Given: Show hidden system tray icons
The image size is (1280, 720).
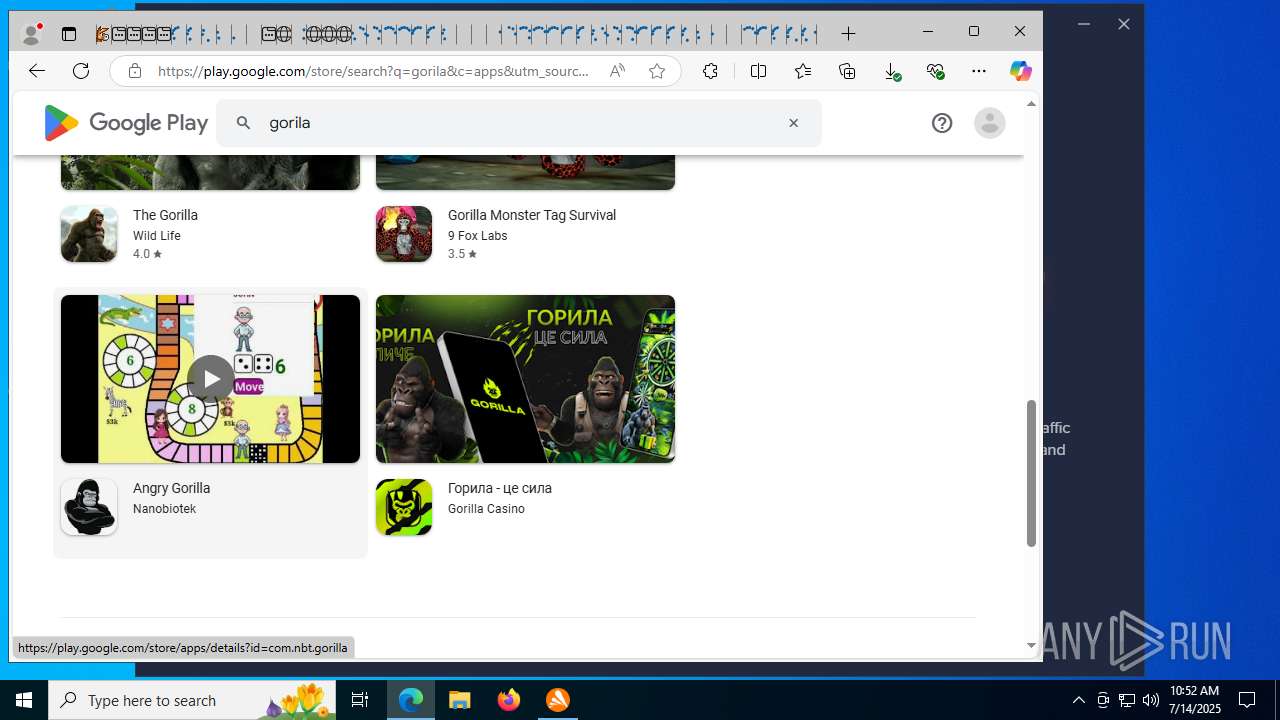Looking at the screenshot, I should click(x=1078, y=700).
